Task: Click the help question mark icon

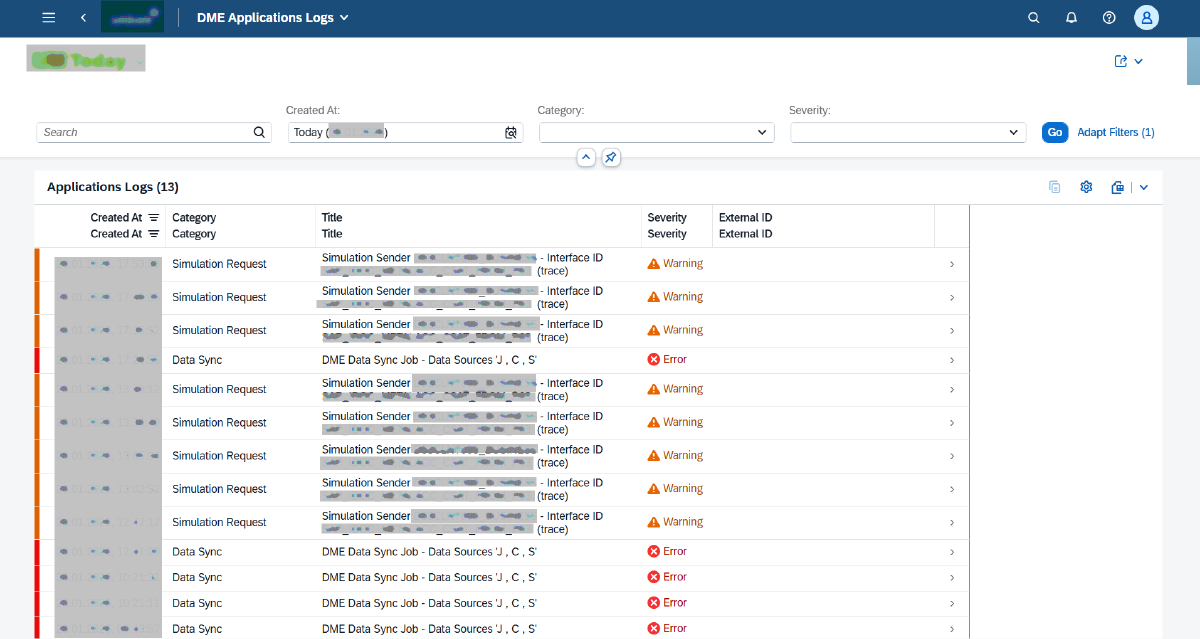Action: (x=1109, y=18)
